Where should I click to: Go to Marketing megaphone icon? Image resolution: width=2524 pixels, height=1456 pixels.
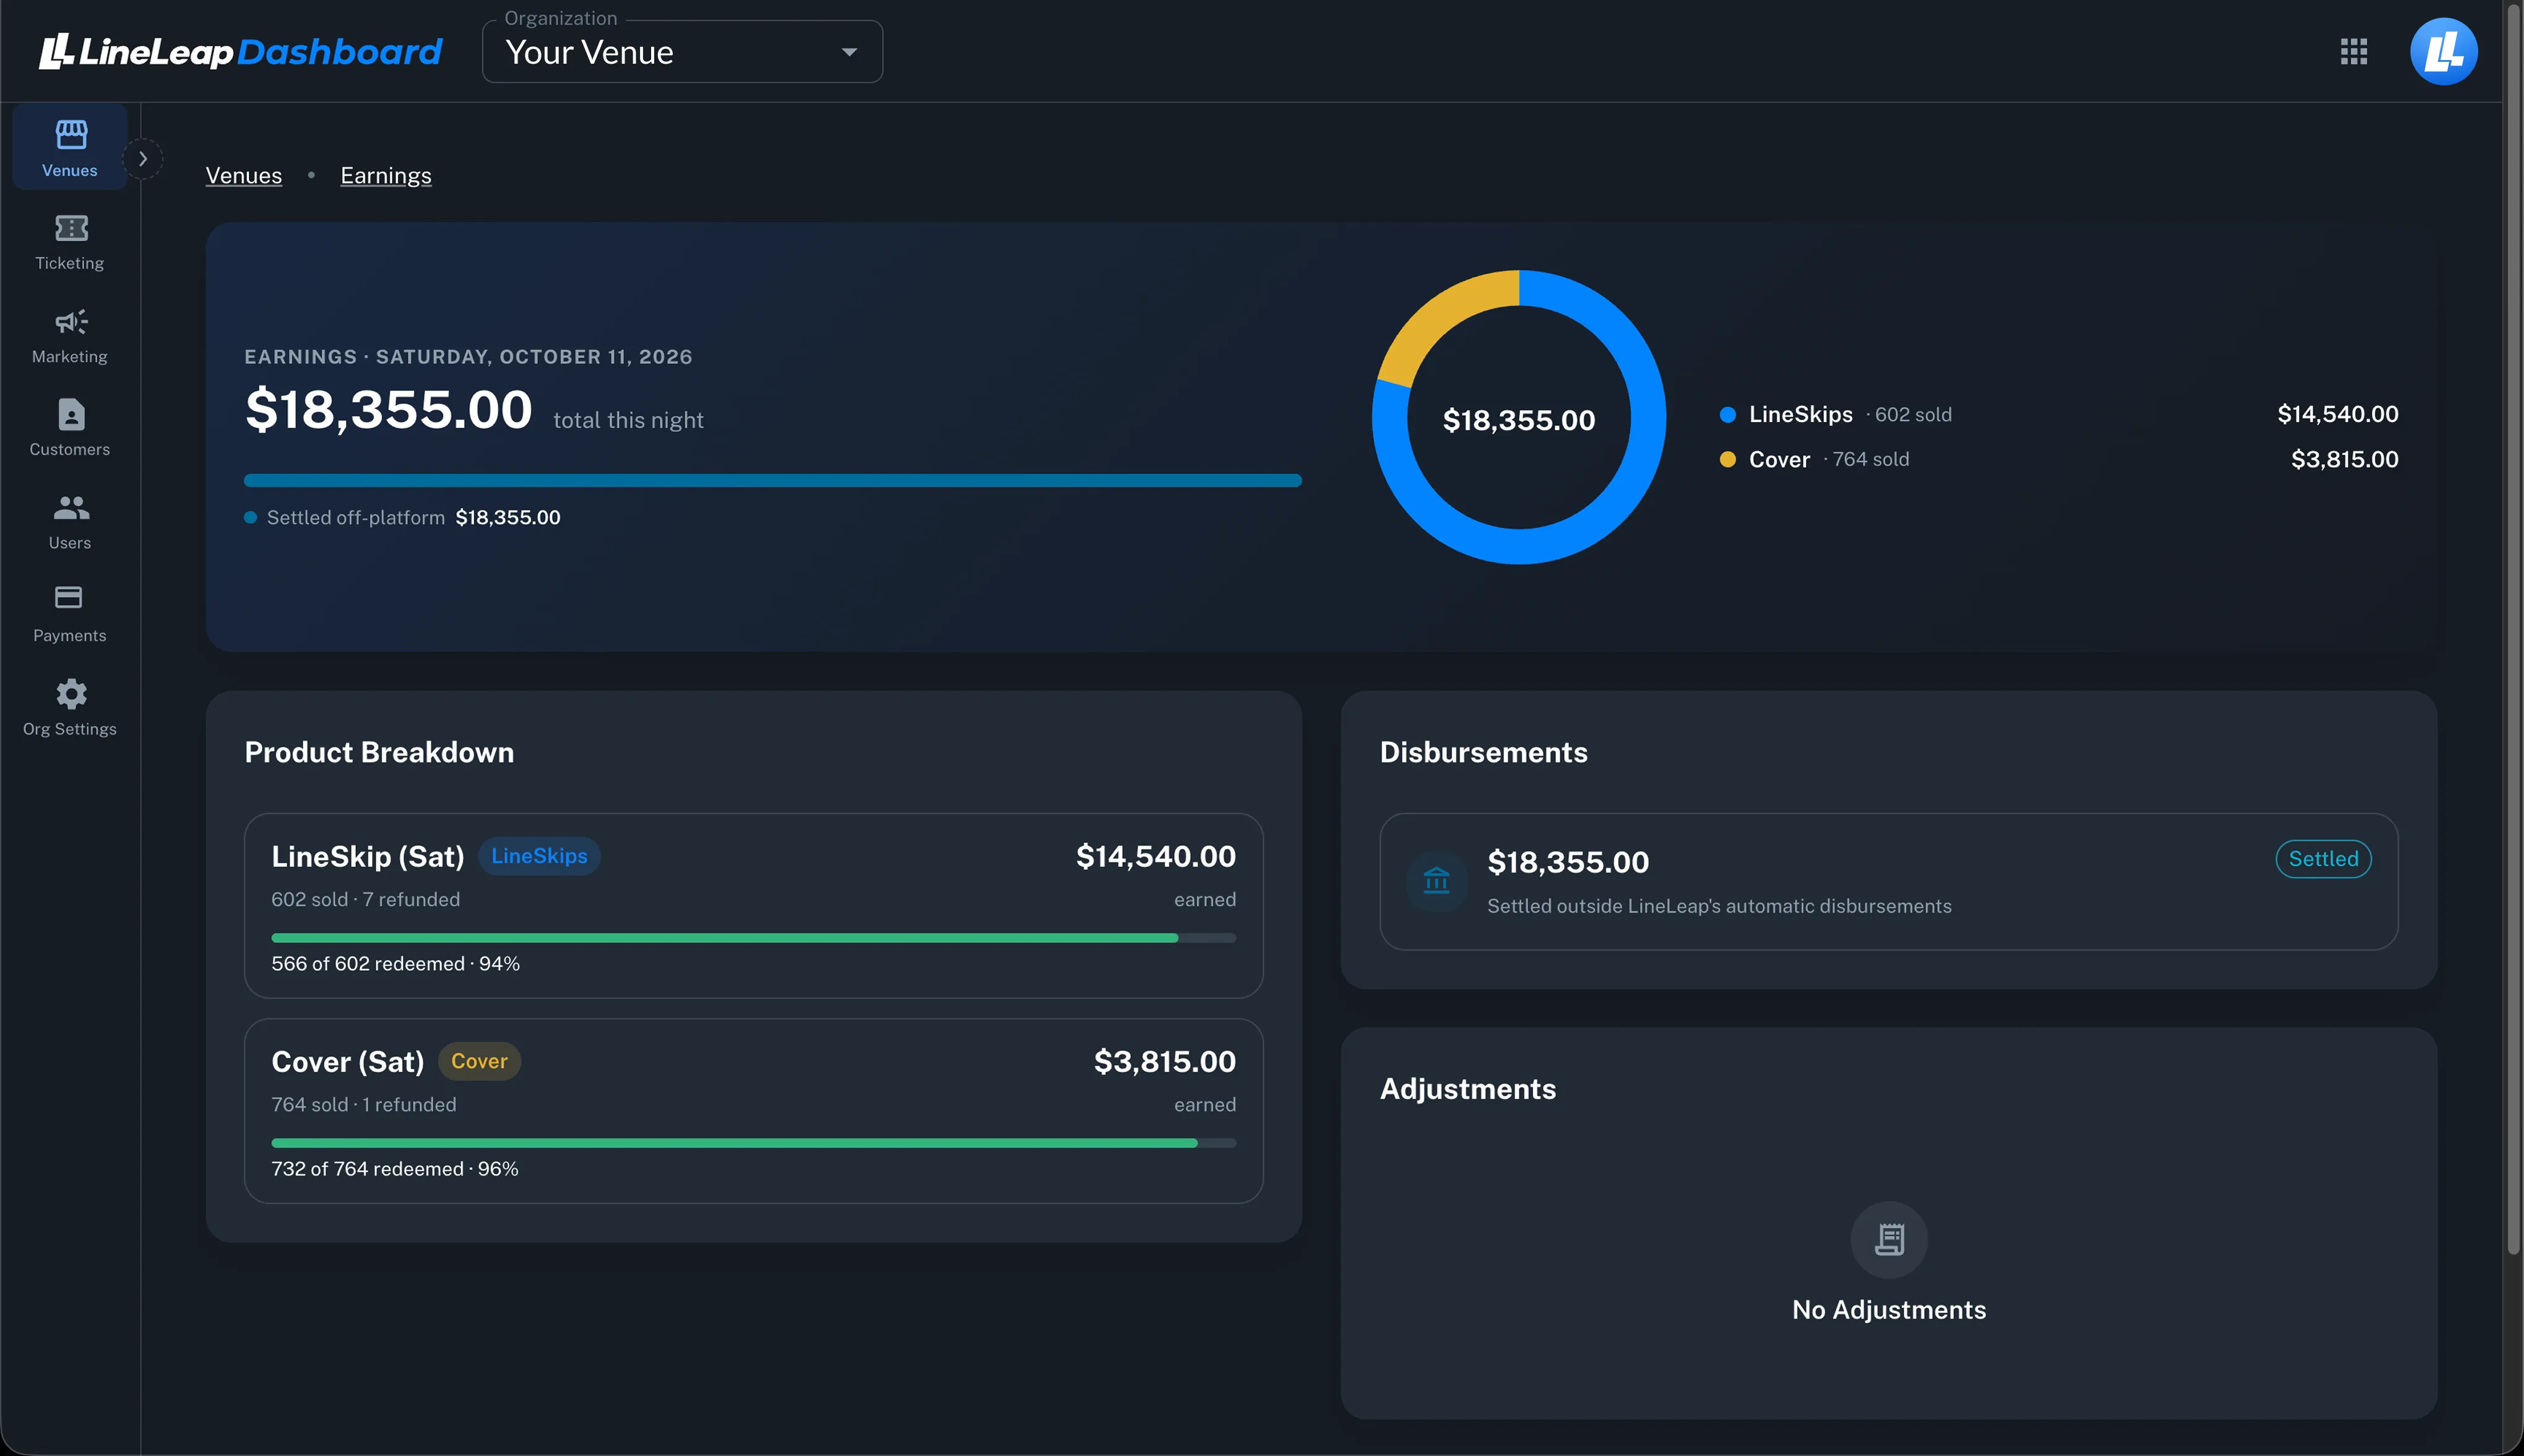[71, 321]
